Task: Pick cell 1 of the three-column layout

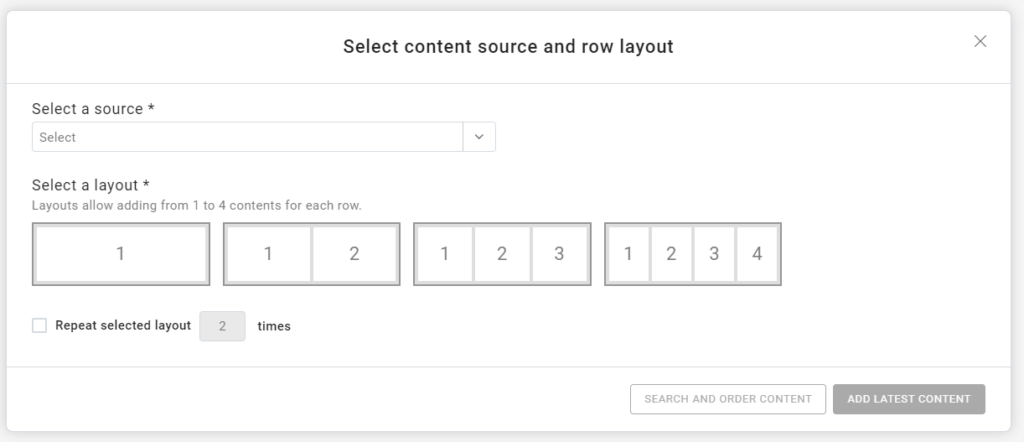Action: point(444,254)
